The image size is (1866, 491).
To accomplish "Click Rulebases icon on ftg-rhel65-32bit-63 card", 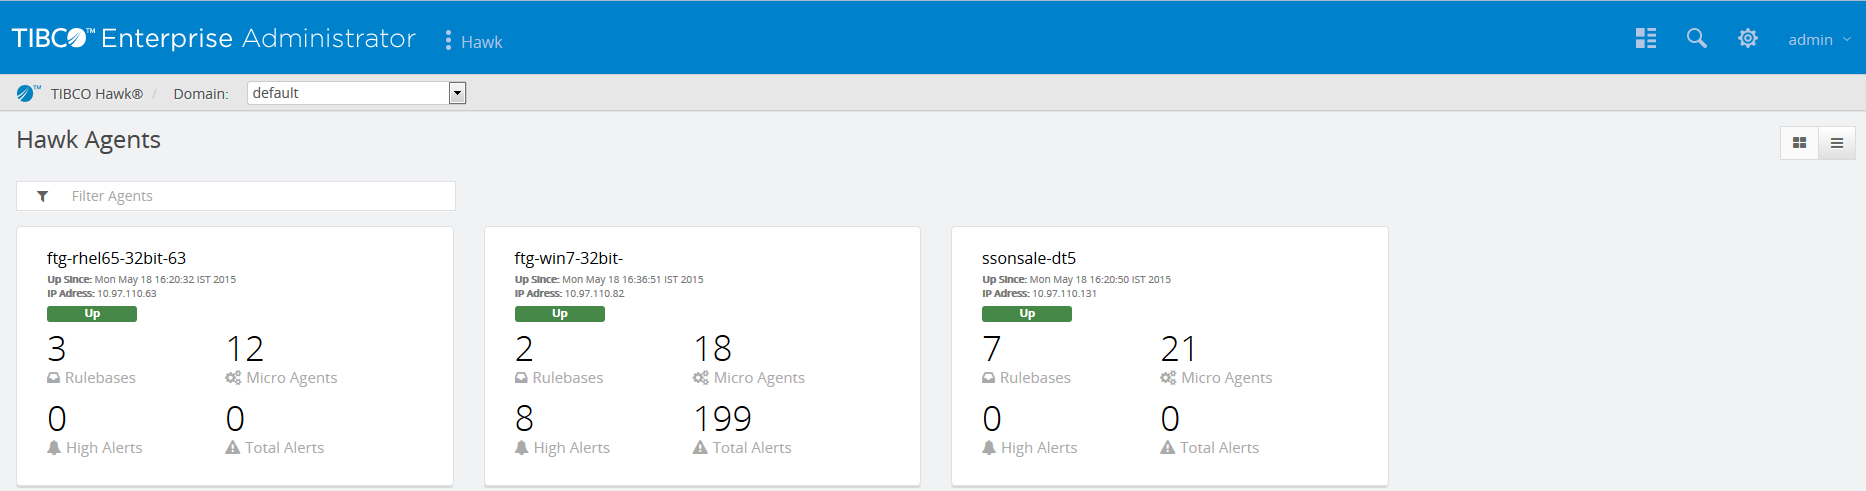I will tap(53, 378).
